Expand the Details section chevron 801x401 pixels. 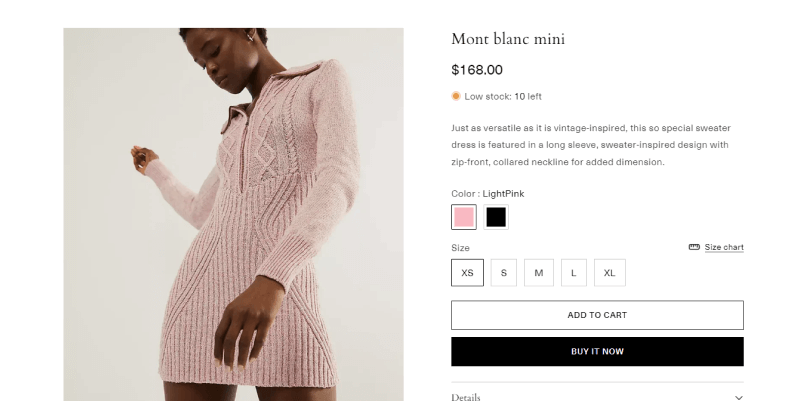[x=738, y=397]
